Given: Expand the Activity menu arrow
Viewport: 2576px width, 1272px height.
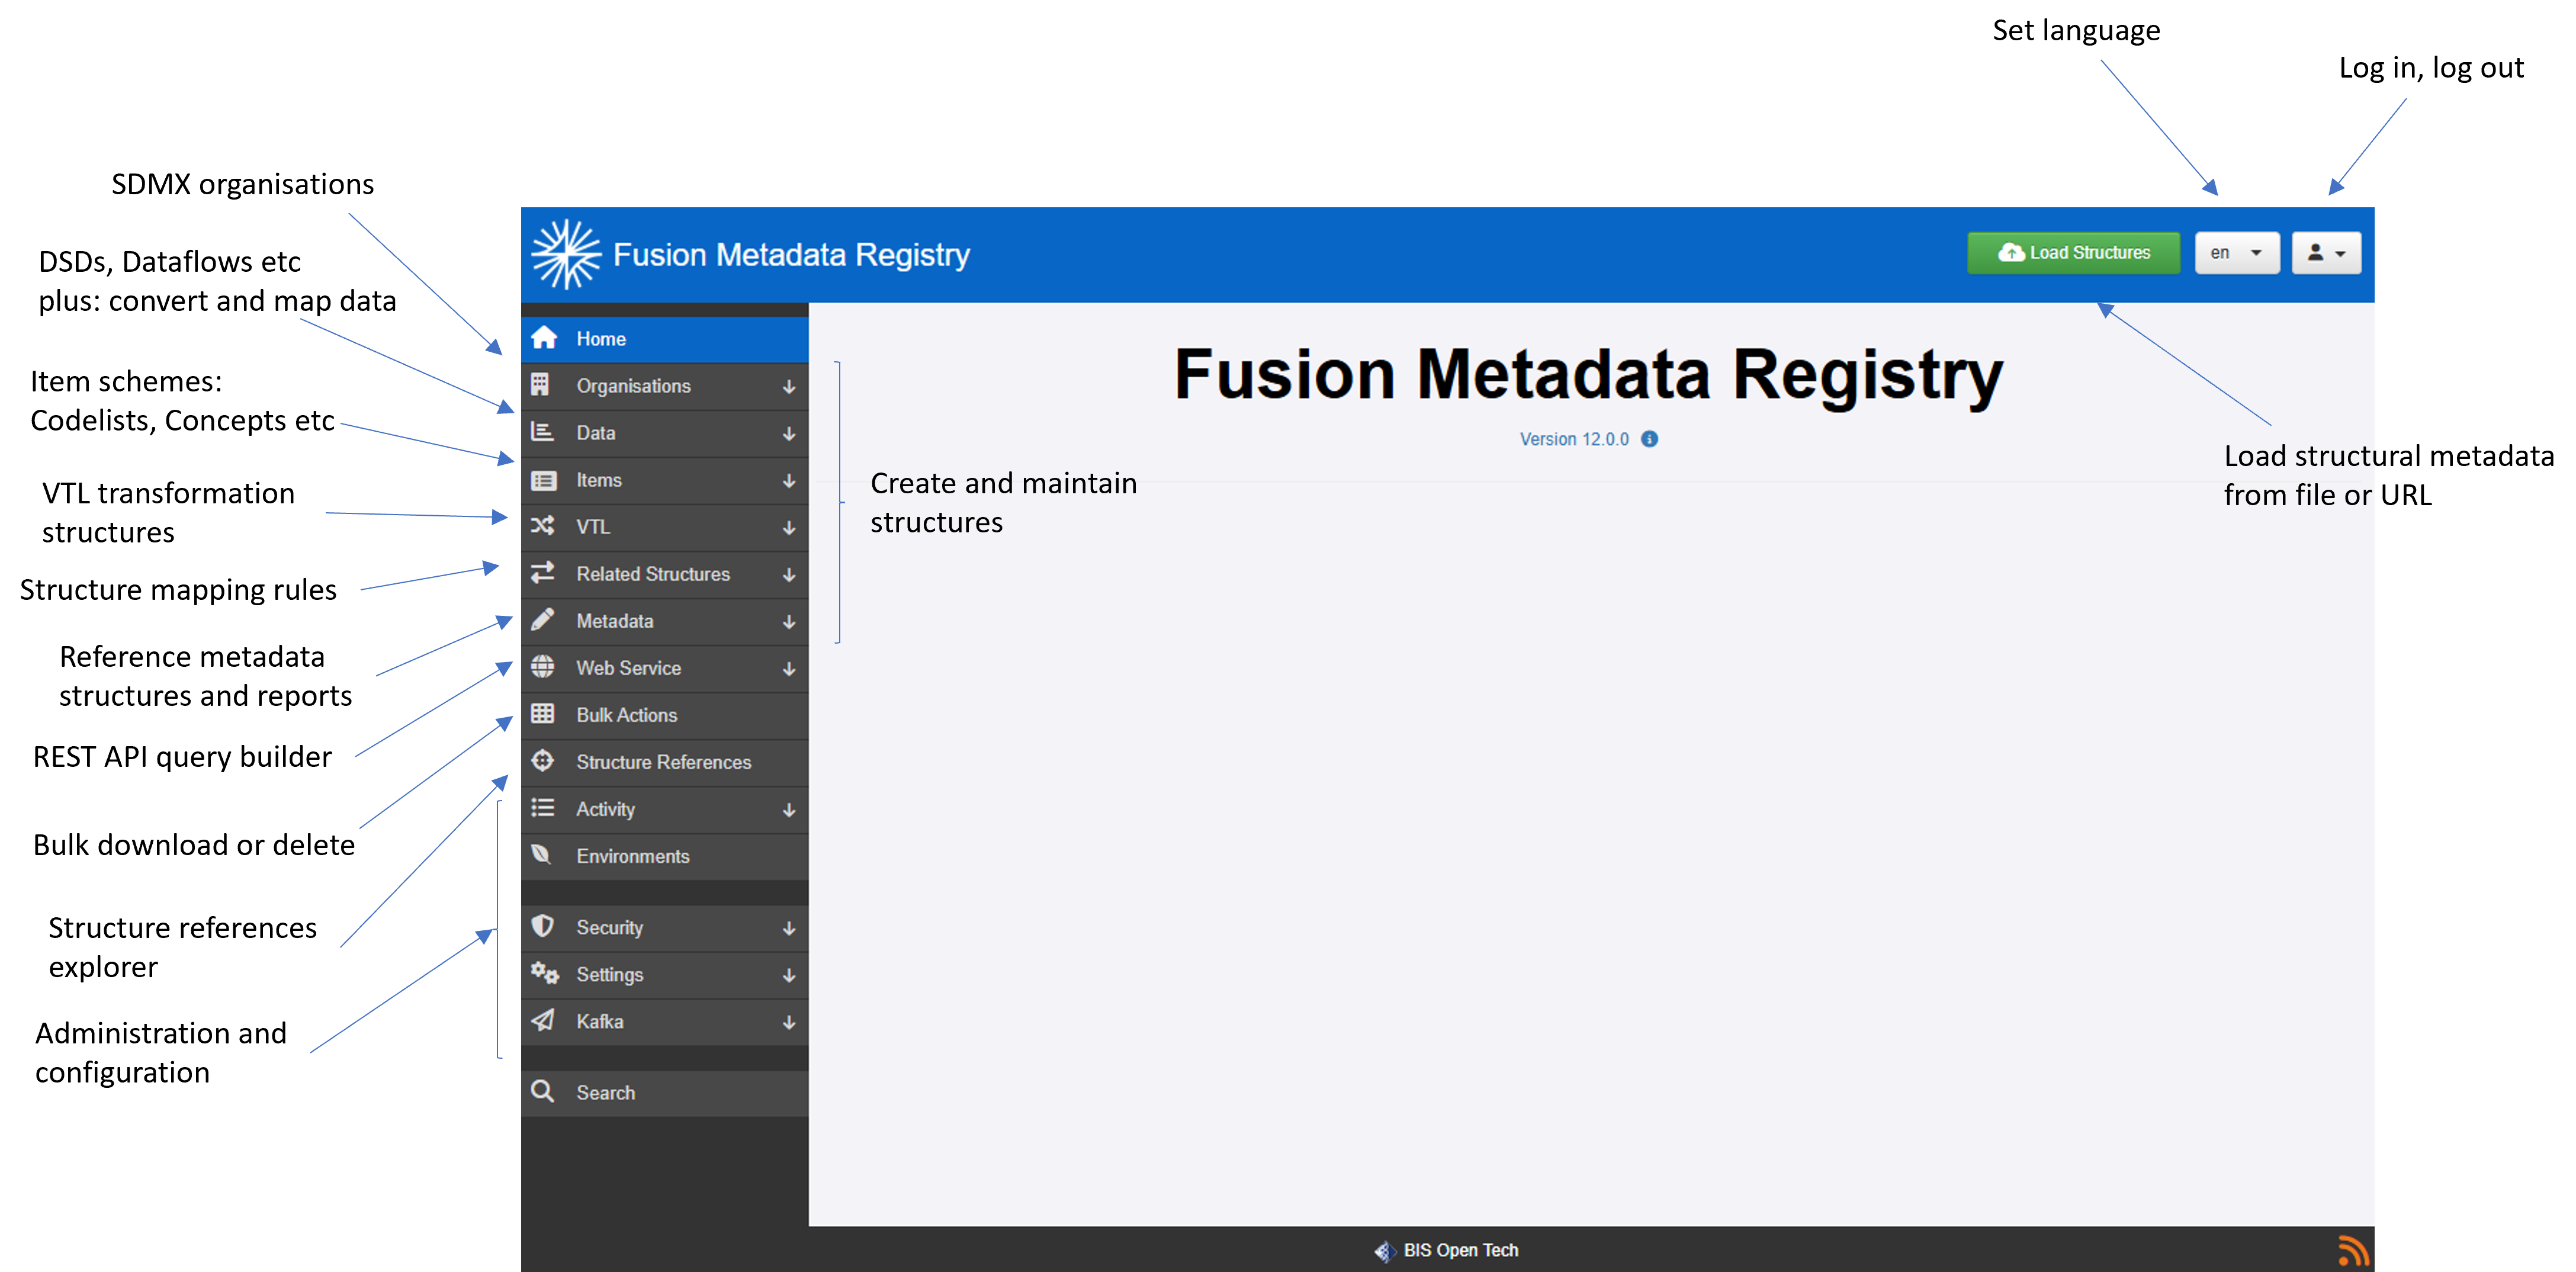Looking at the screenshot, I should pos(789,809).
